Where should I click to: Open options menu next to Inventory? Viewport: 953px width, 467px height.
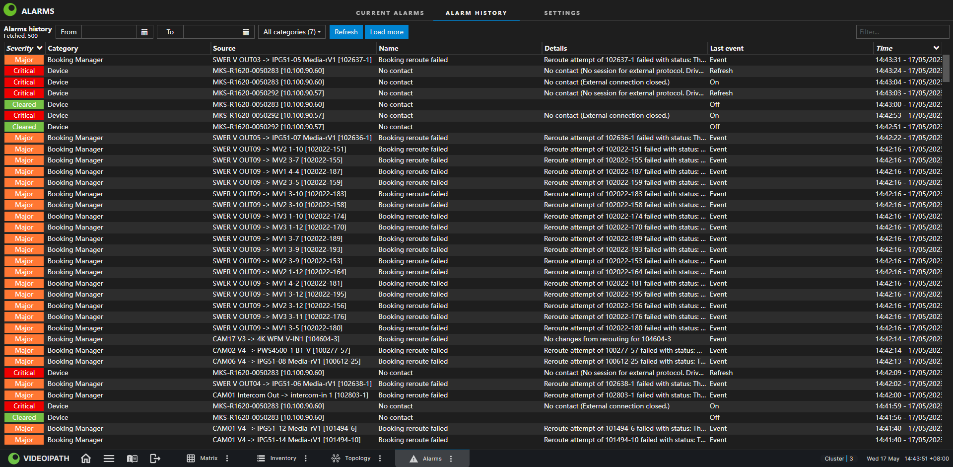click(306, 458)
